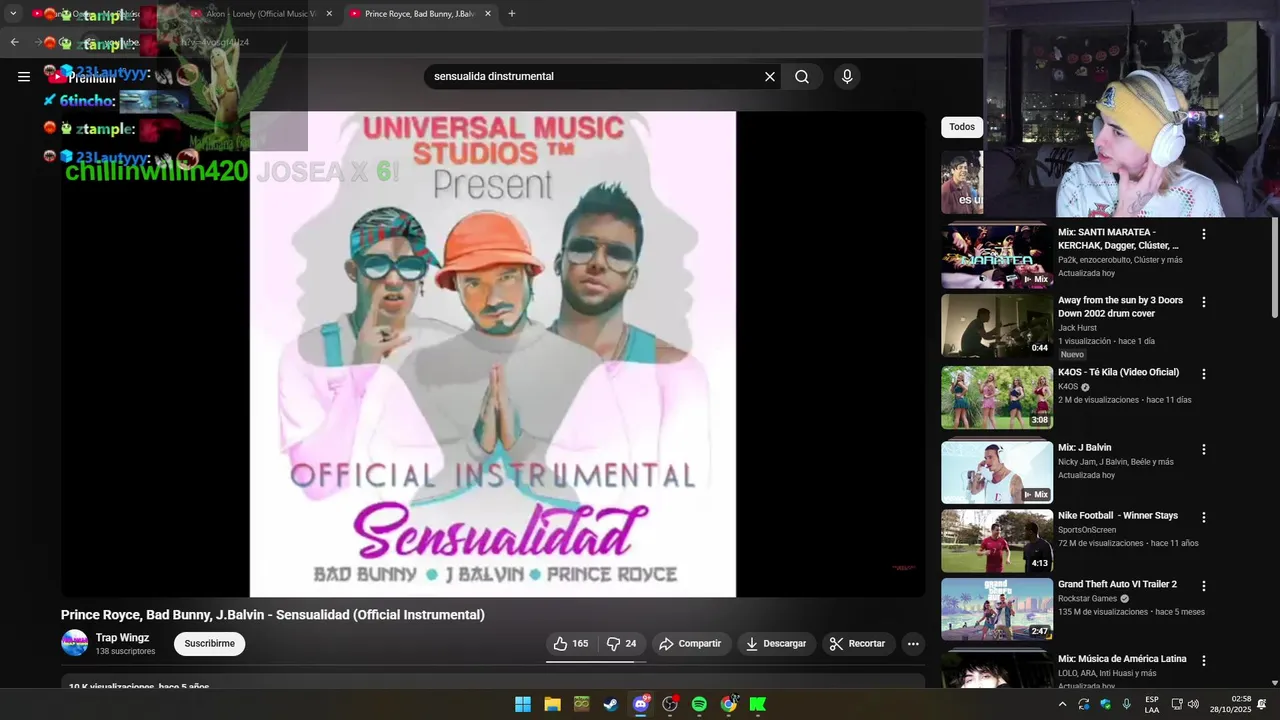
Task: Play Mix: J Balvin title link
Action: click(1084, 448)
